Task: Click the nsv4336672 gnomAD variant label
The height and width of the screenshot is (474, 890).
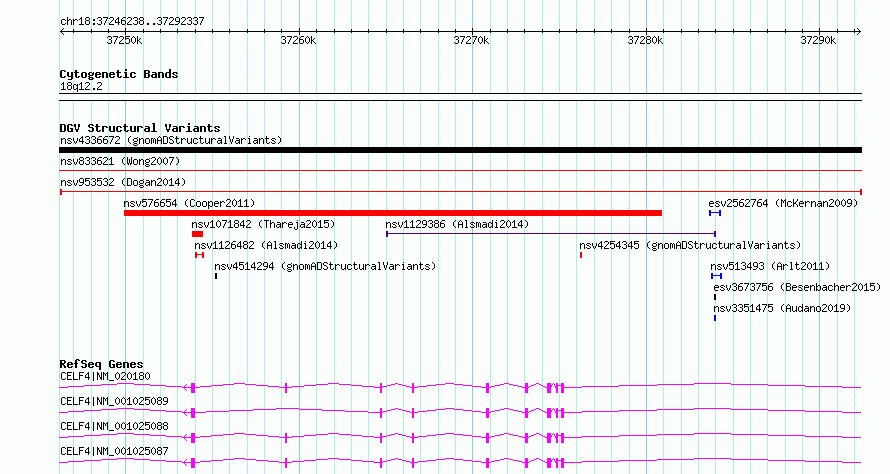Action: point(171,140)
